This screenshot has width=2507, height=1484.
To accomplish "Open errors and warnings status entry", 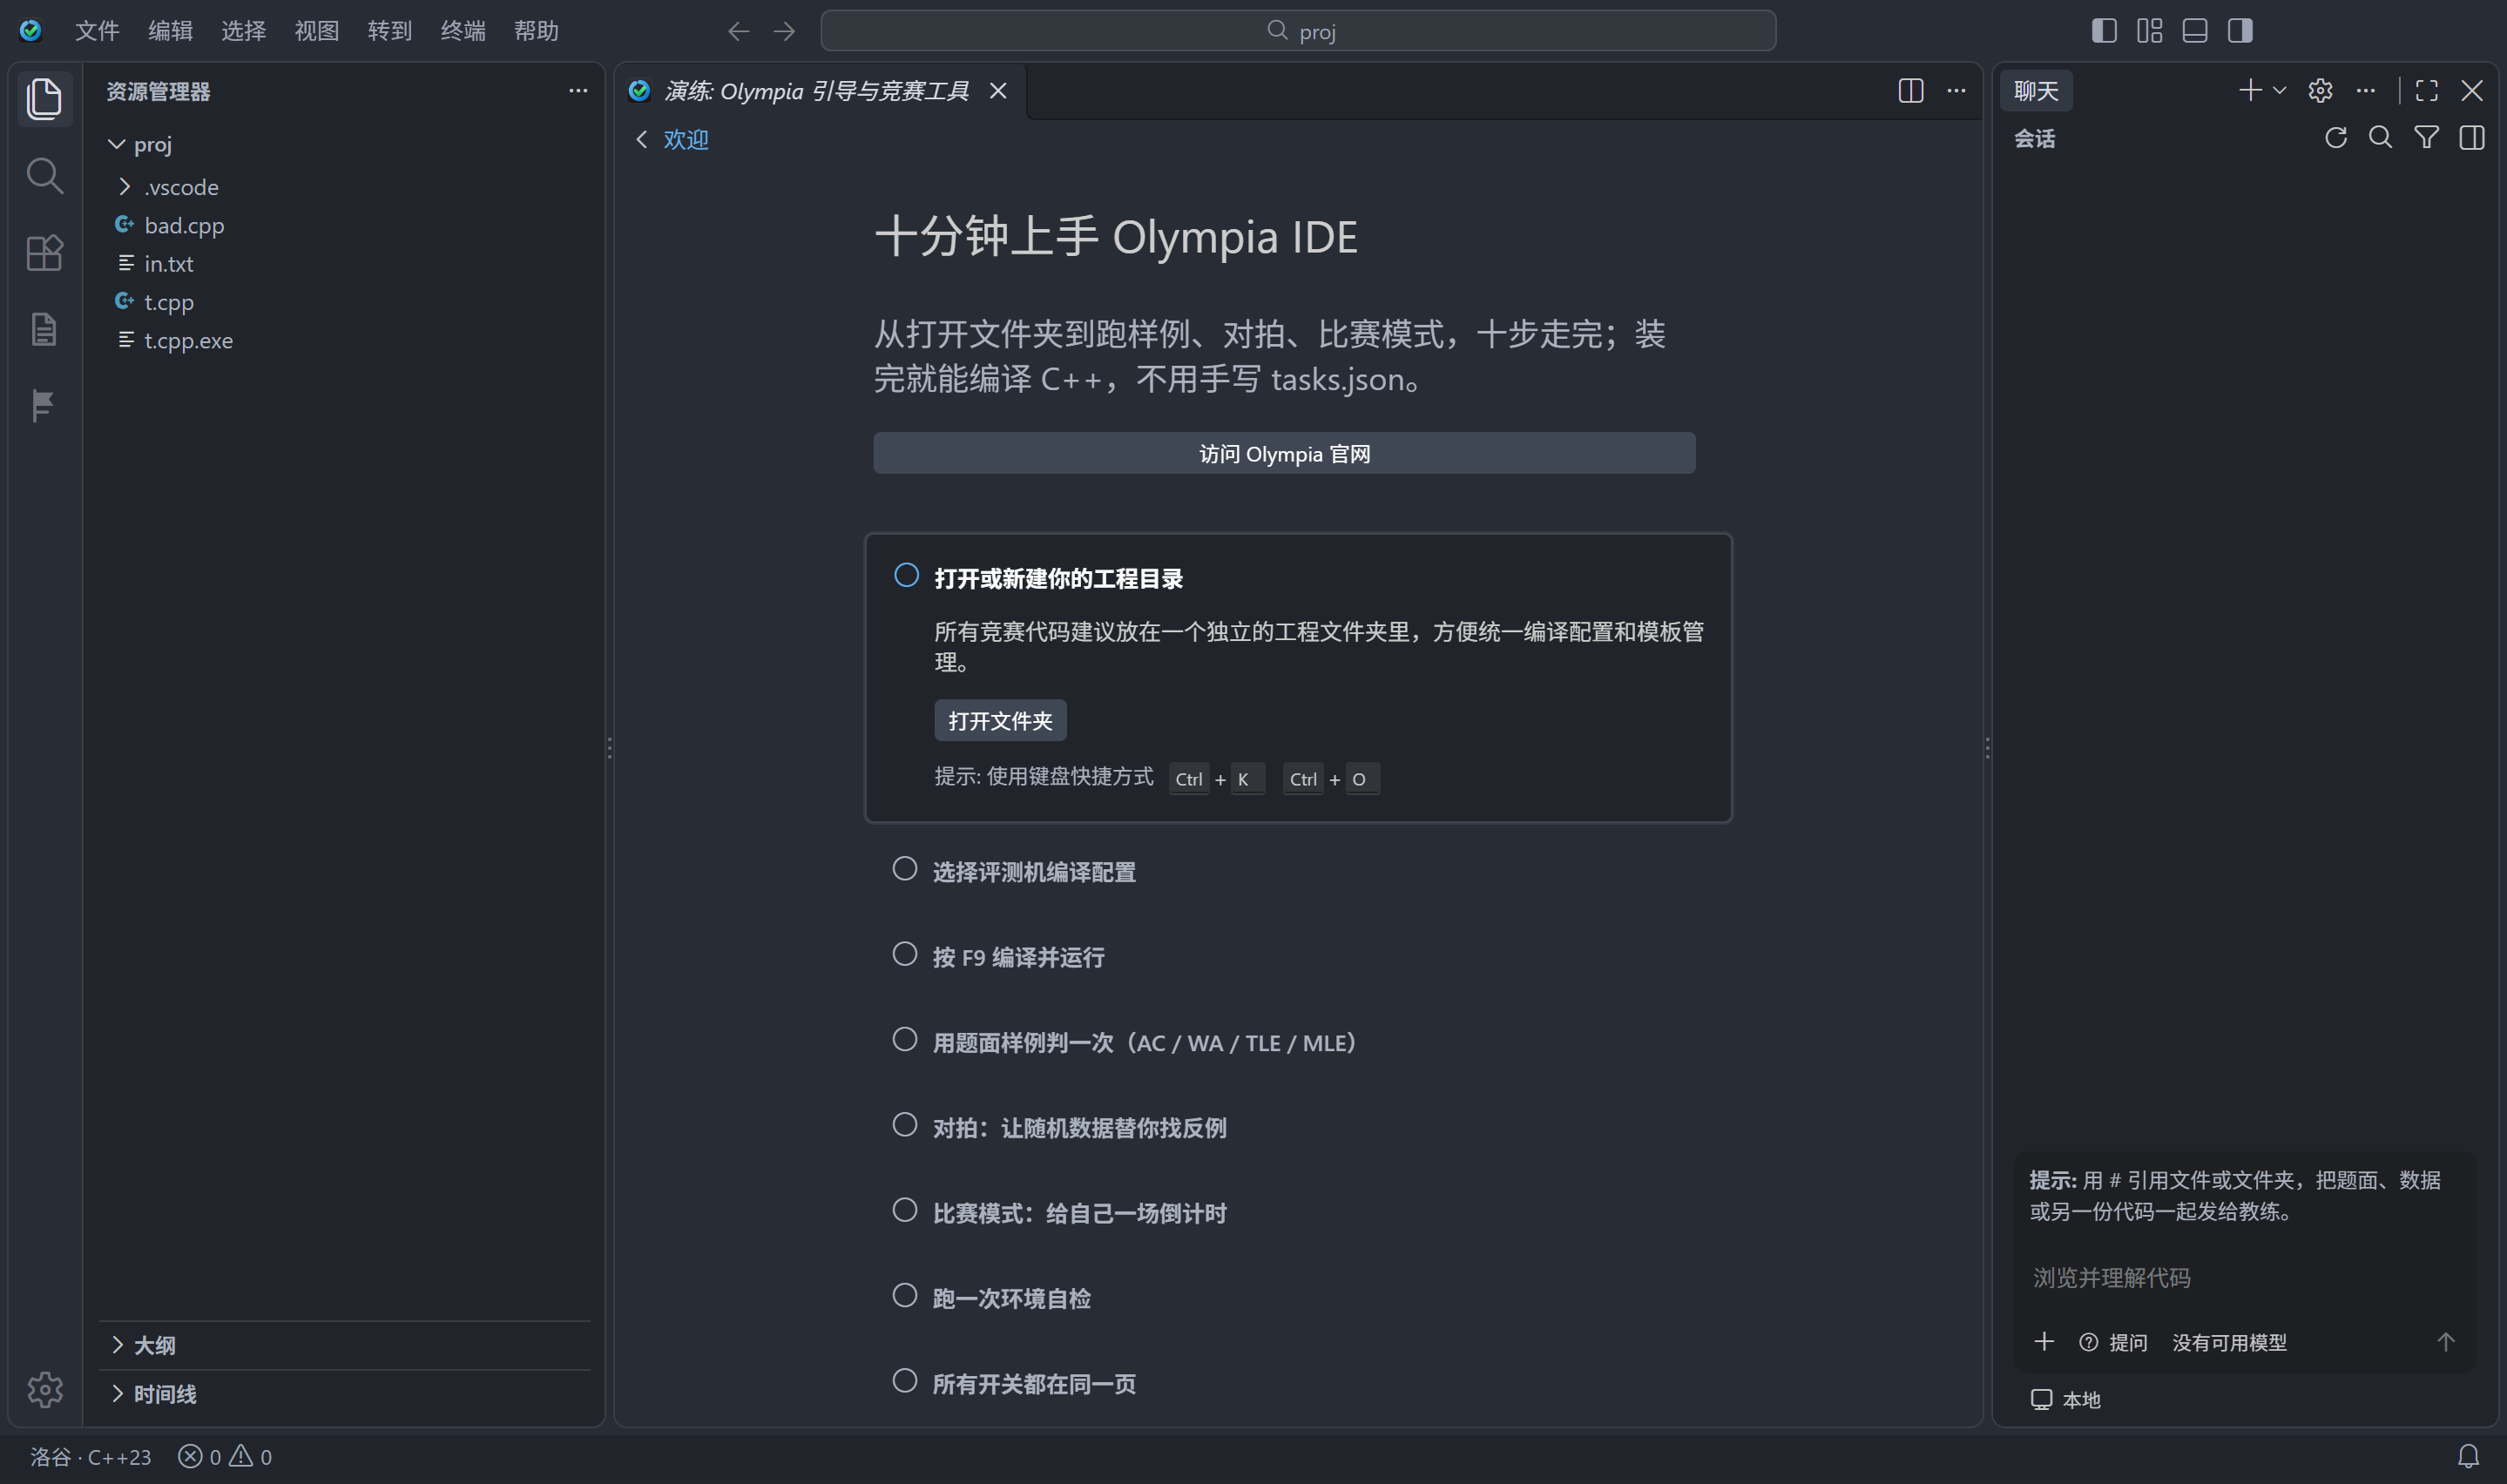I will (225, 1457).
